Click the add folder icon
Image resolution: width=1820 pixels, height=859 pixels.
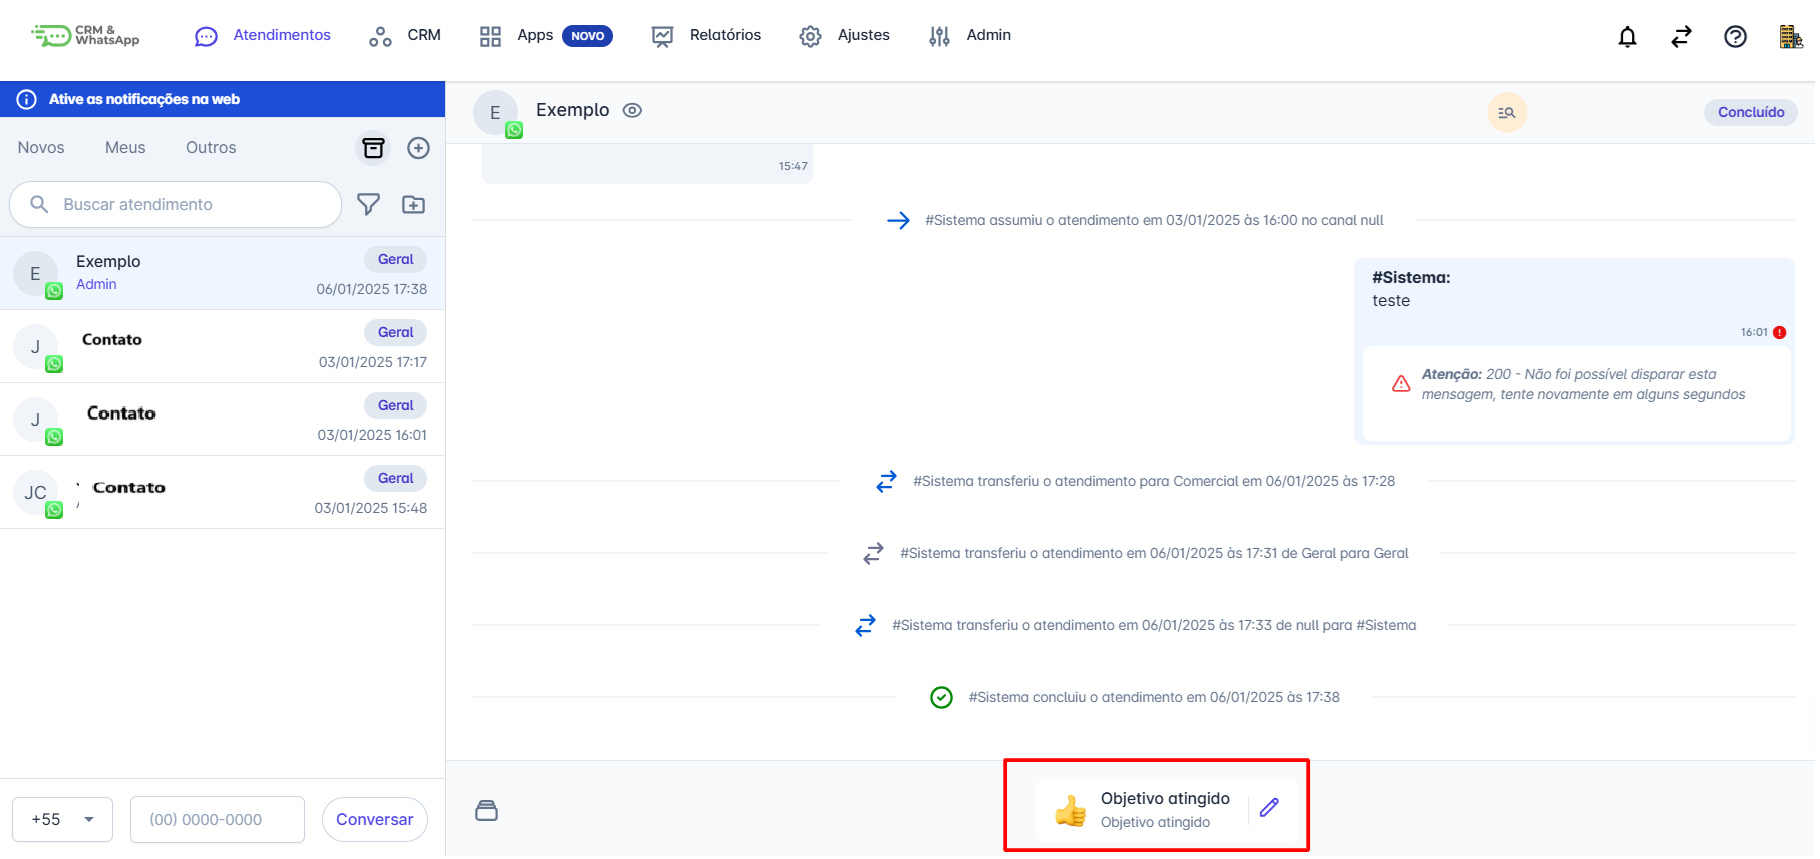tap(413, 204)
